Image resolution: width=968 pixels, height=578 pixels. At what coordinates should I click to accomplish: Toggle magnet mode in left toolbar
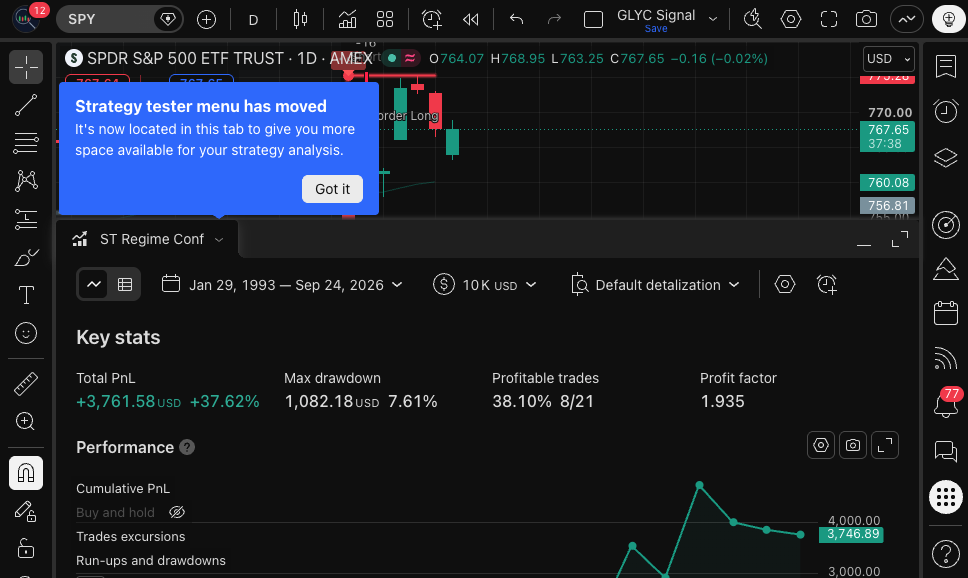tap(26, 473)
